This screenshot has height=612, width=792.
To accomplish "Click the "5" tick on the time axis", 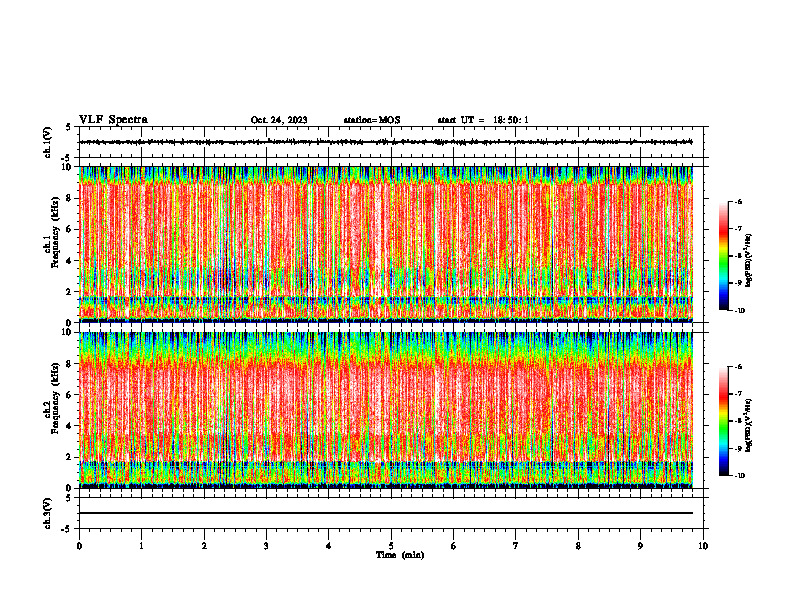I will (x=391, y=546).
